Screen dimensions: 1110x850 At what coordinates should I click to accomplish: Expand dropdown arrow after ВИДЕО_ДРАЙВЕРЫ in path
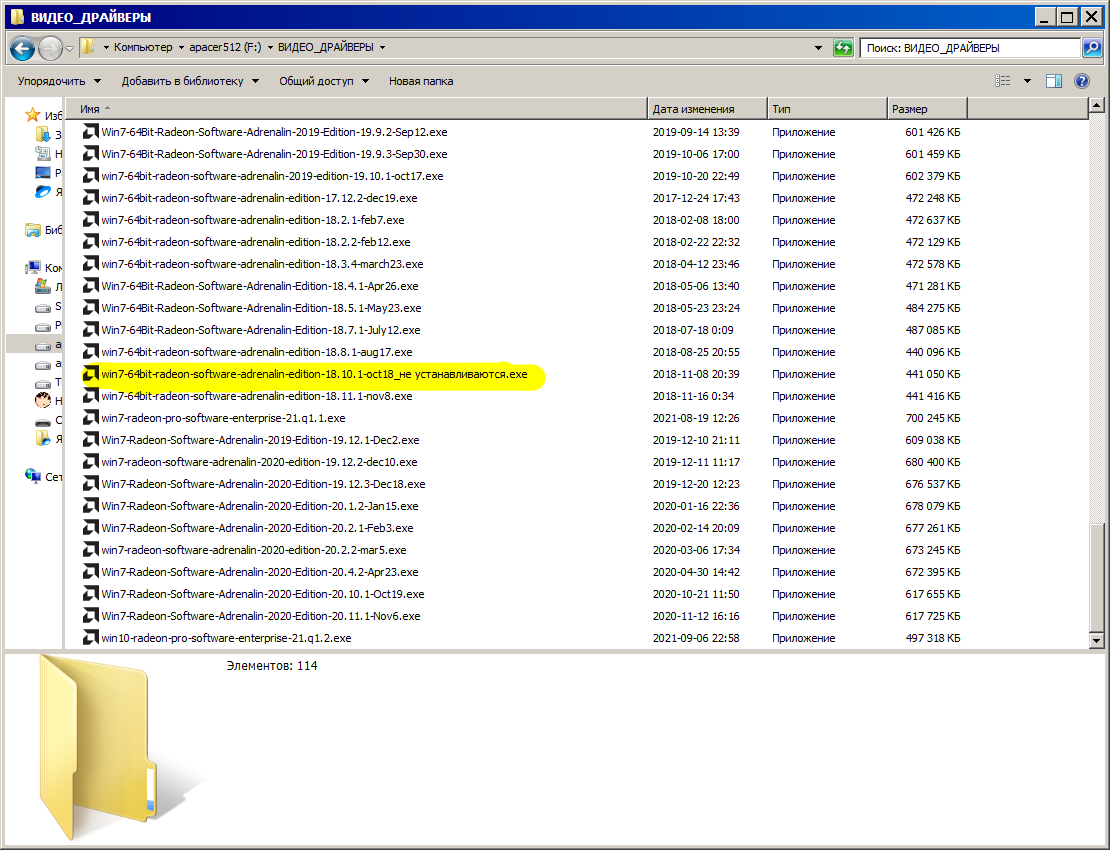click(x=382, y=47)
